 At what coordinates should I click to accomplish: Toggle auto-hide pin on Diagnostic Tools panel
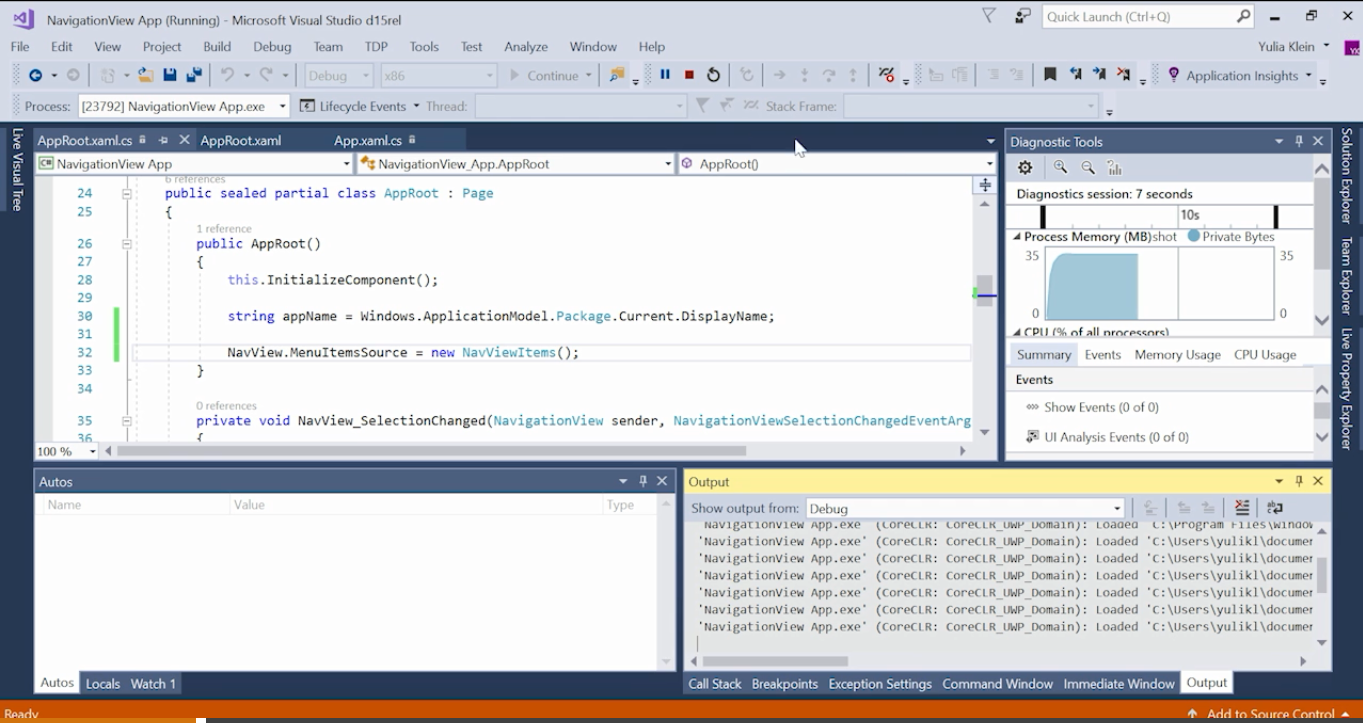1299,141
